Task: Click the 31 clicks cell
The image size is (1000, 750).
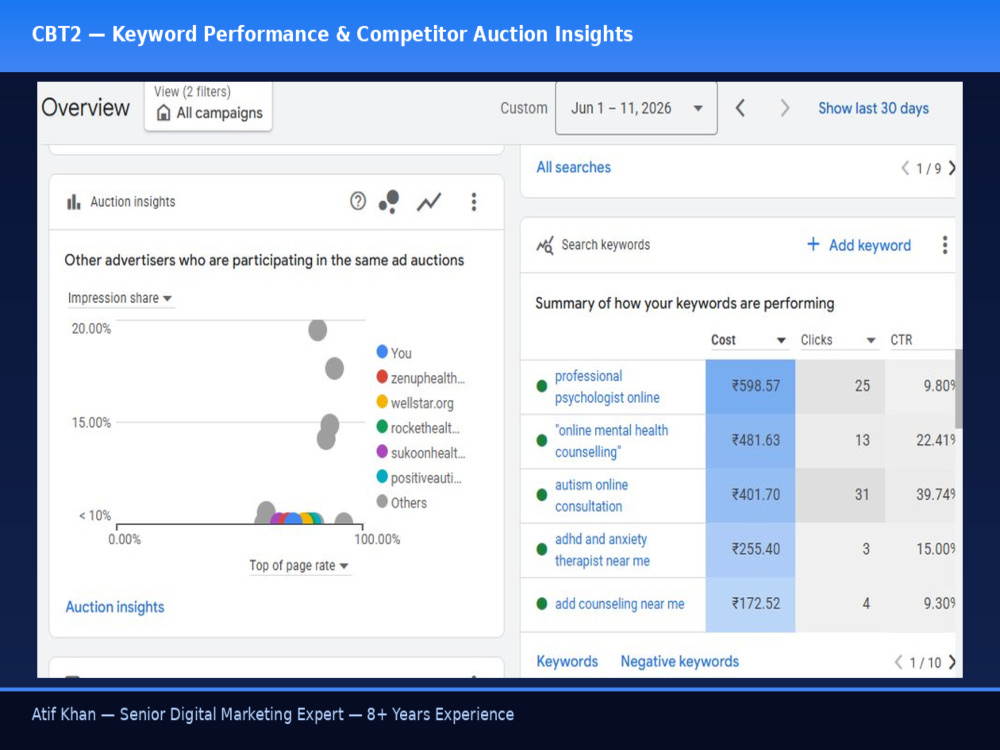Action: click(840, 495)
